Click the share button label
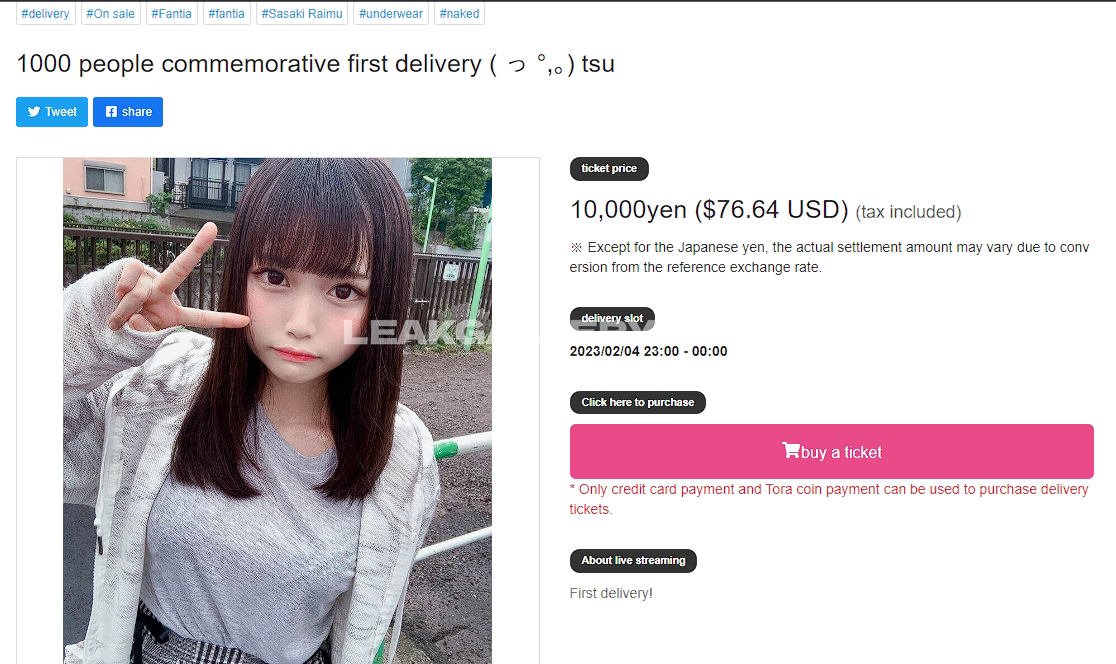This screenshot has height=664, width=1116. tap(137, 112)
